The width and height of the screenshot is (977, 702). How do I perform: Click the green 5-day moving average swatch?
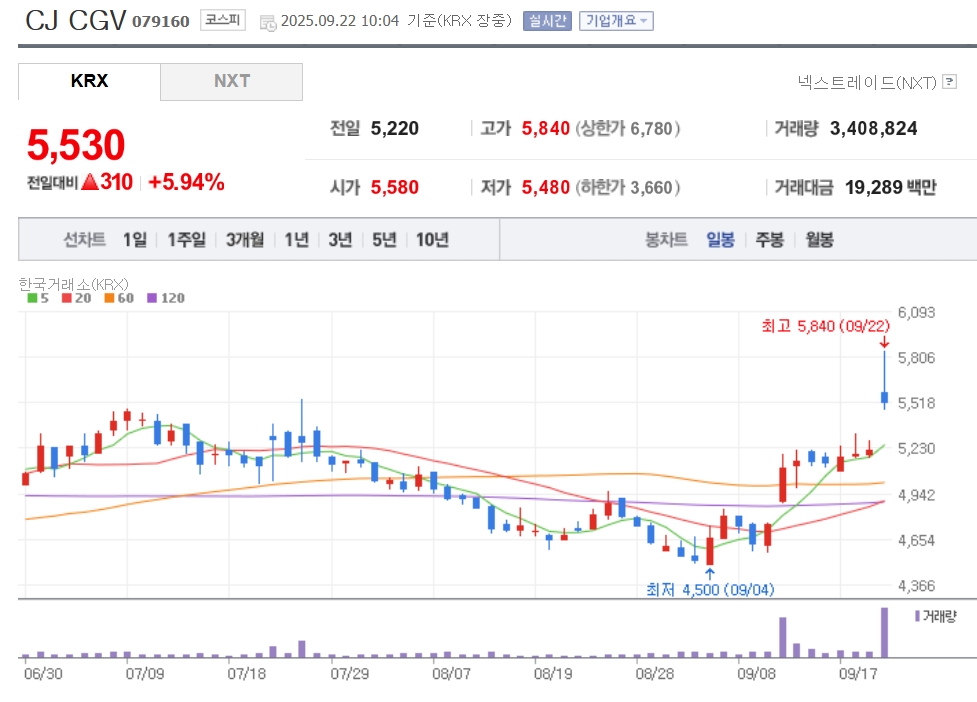[x=32, y=298]
